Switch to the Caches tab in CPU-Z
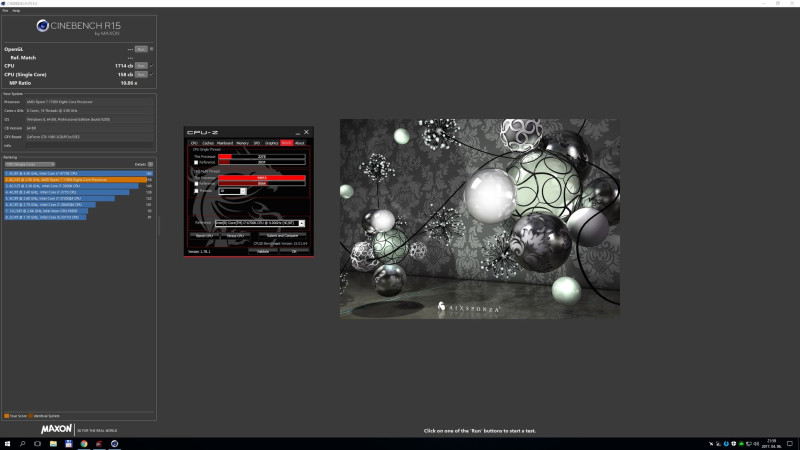Screen dimensions: 800x450 [208, 143]
